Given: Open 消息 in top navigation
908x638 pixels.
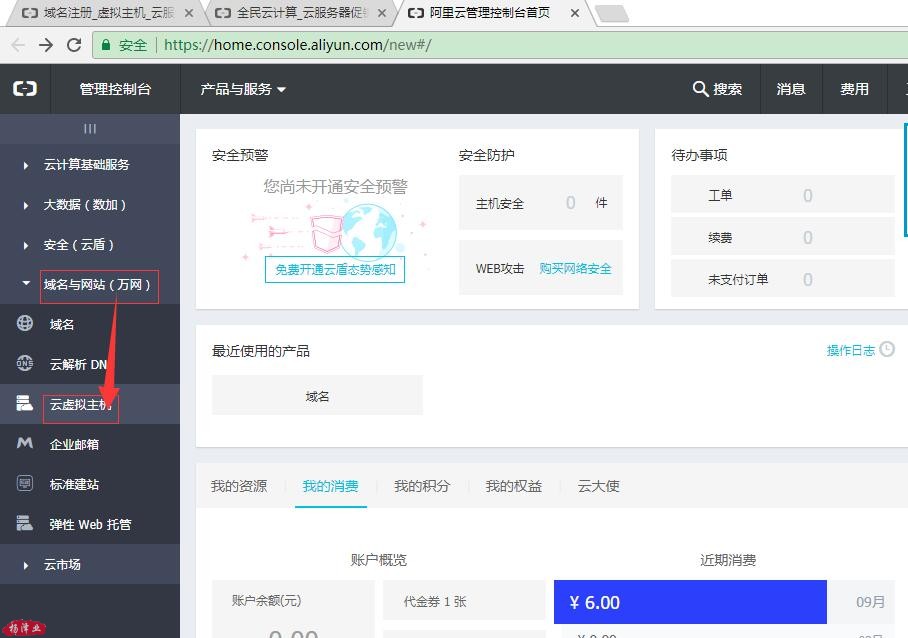Looking at the screenshot, I should [791, 89].
